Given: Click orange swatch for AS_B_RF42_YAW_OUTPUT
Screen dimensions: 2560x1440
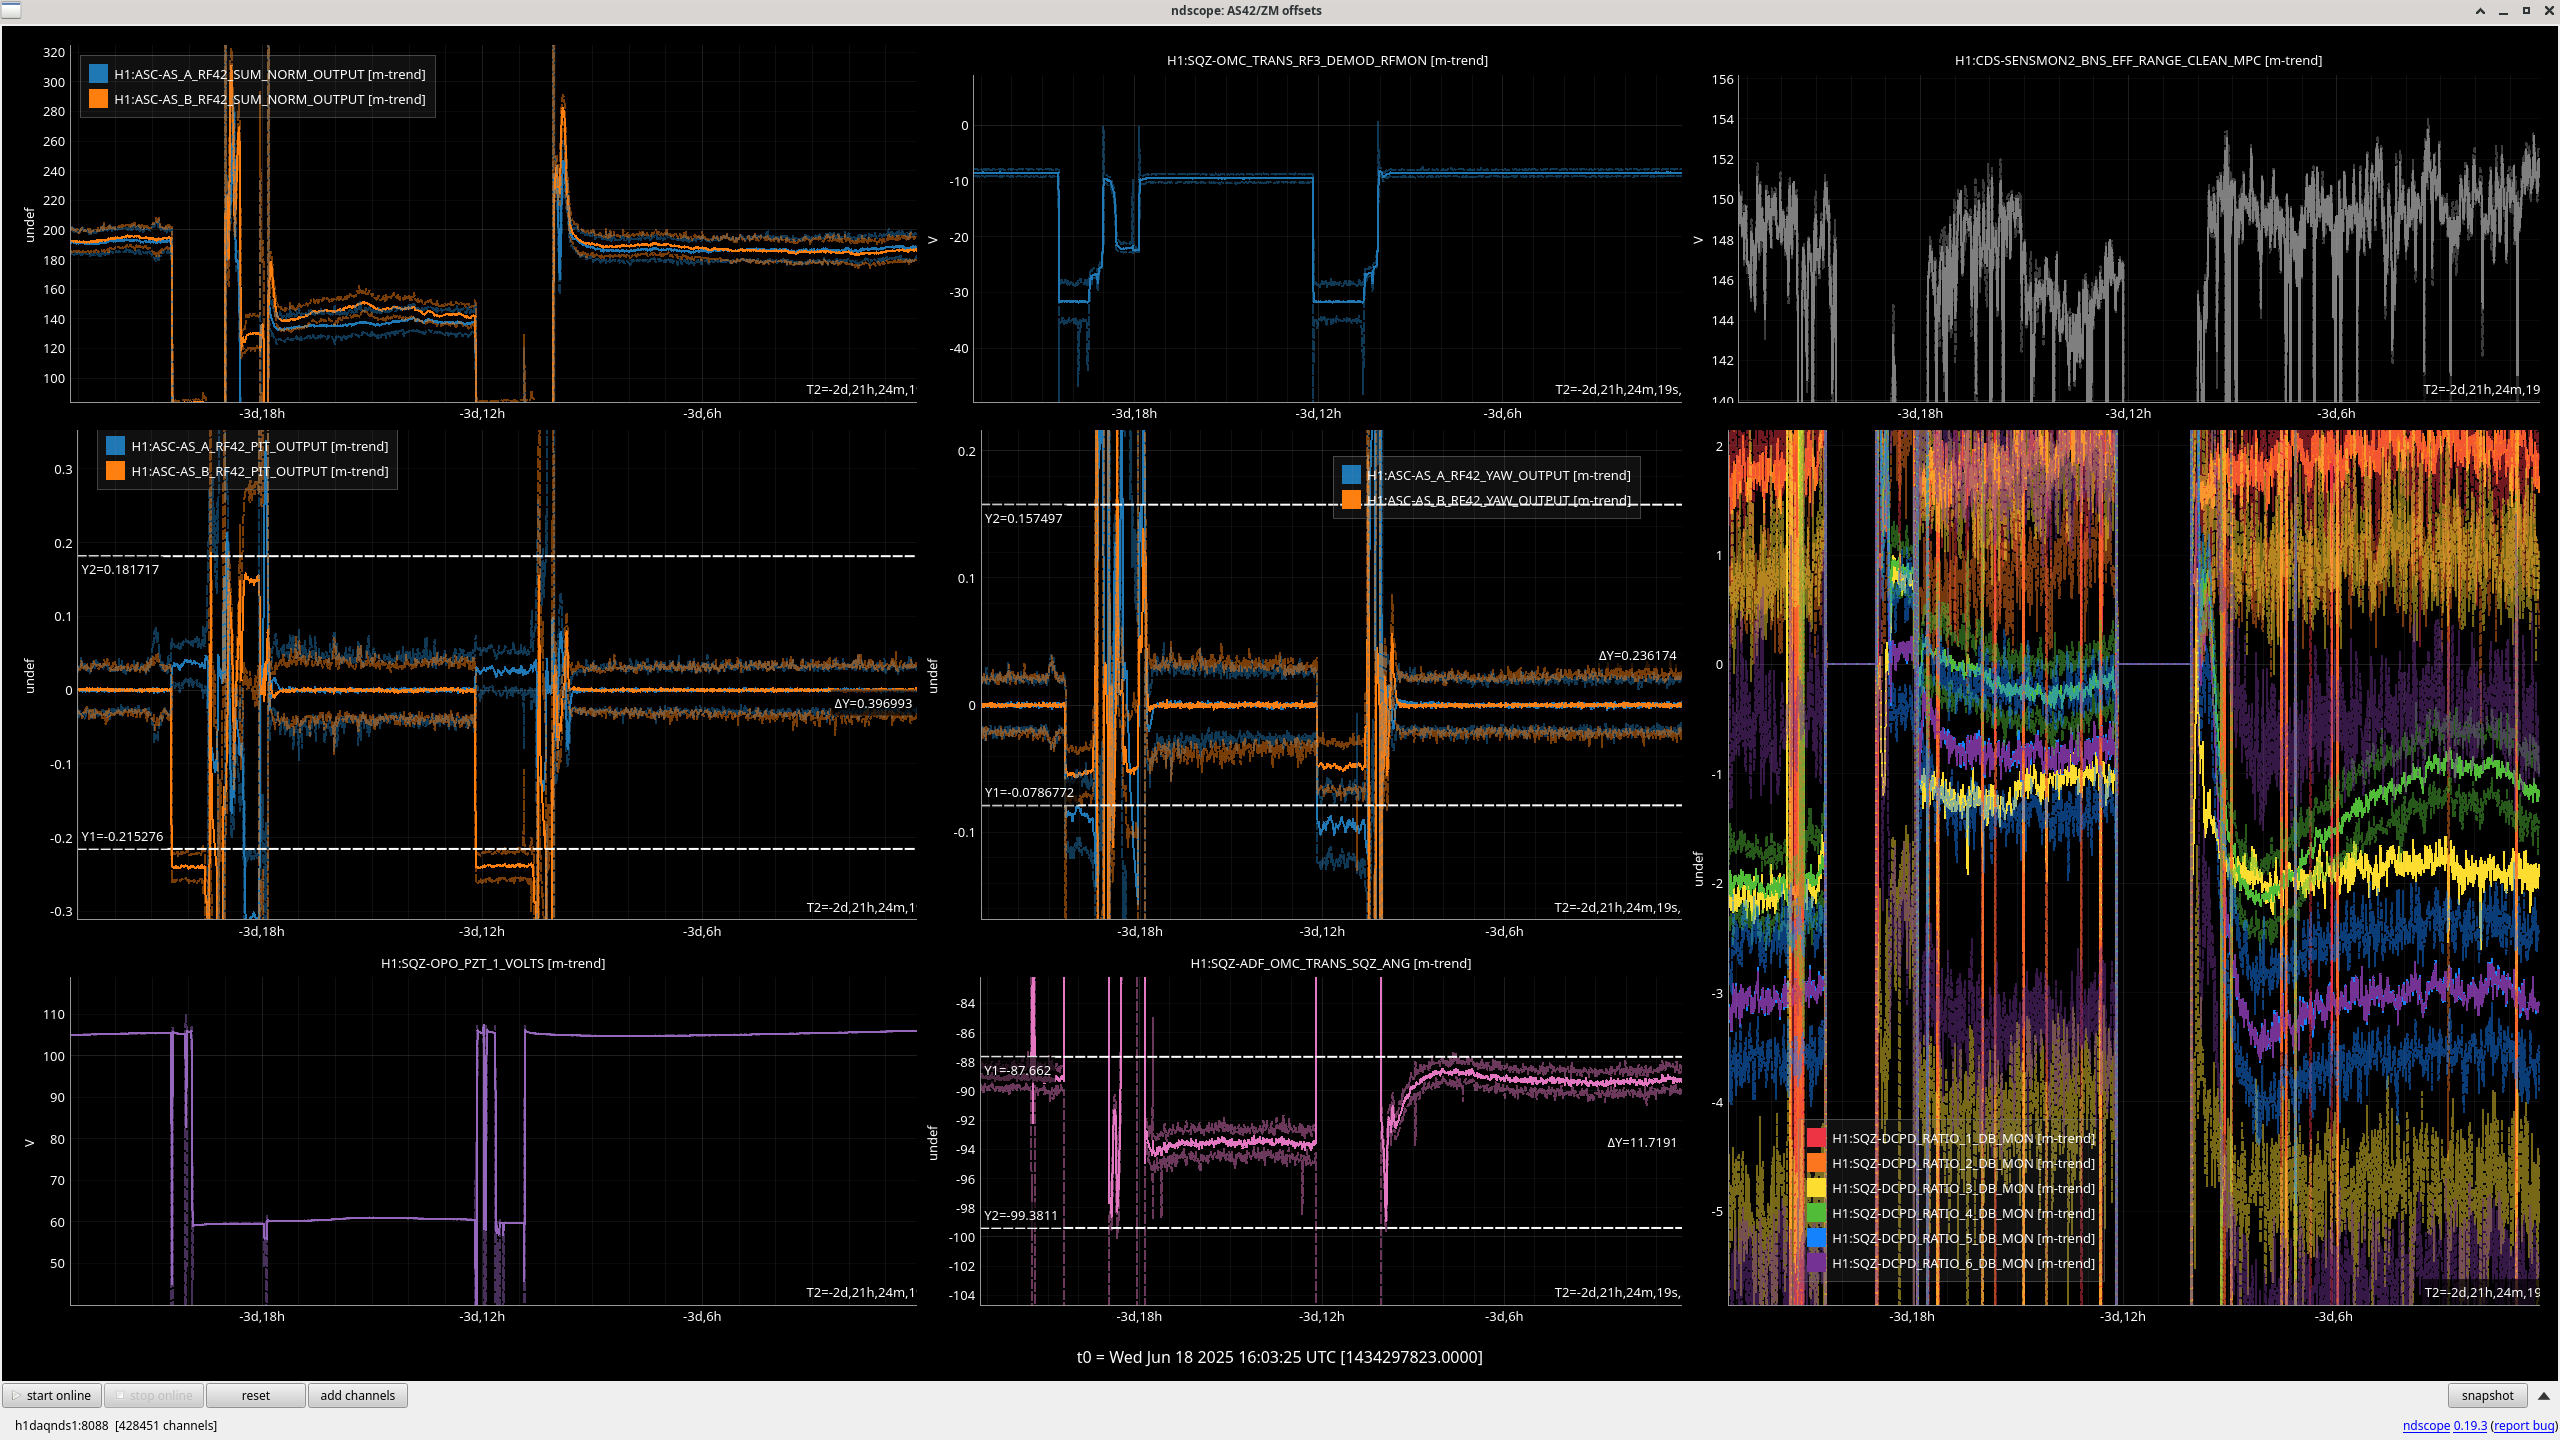Looking at the screenshot, I should pos(1351,500).
